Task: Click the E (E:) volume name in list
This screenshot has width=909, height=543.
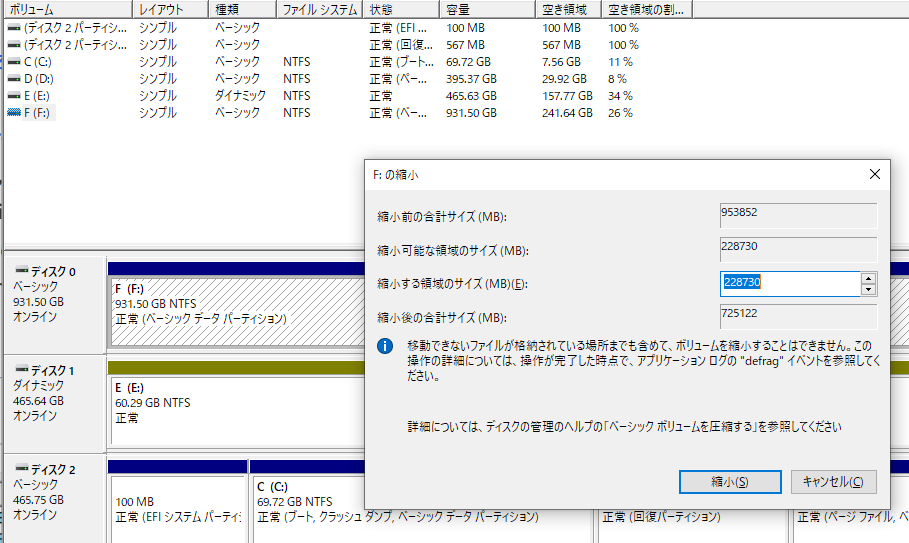Action: [37, 96]
